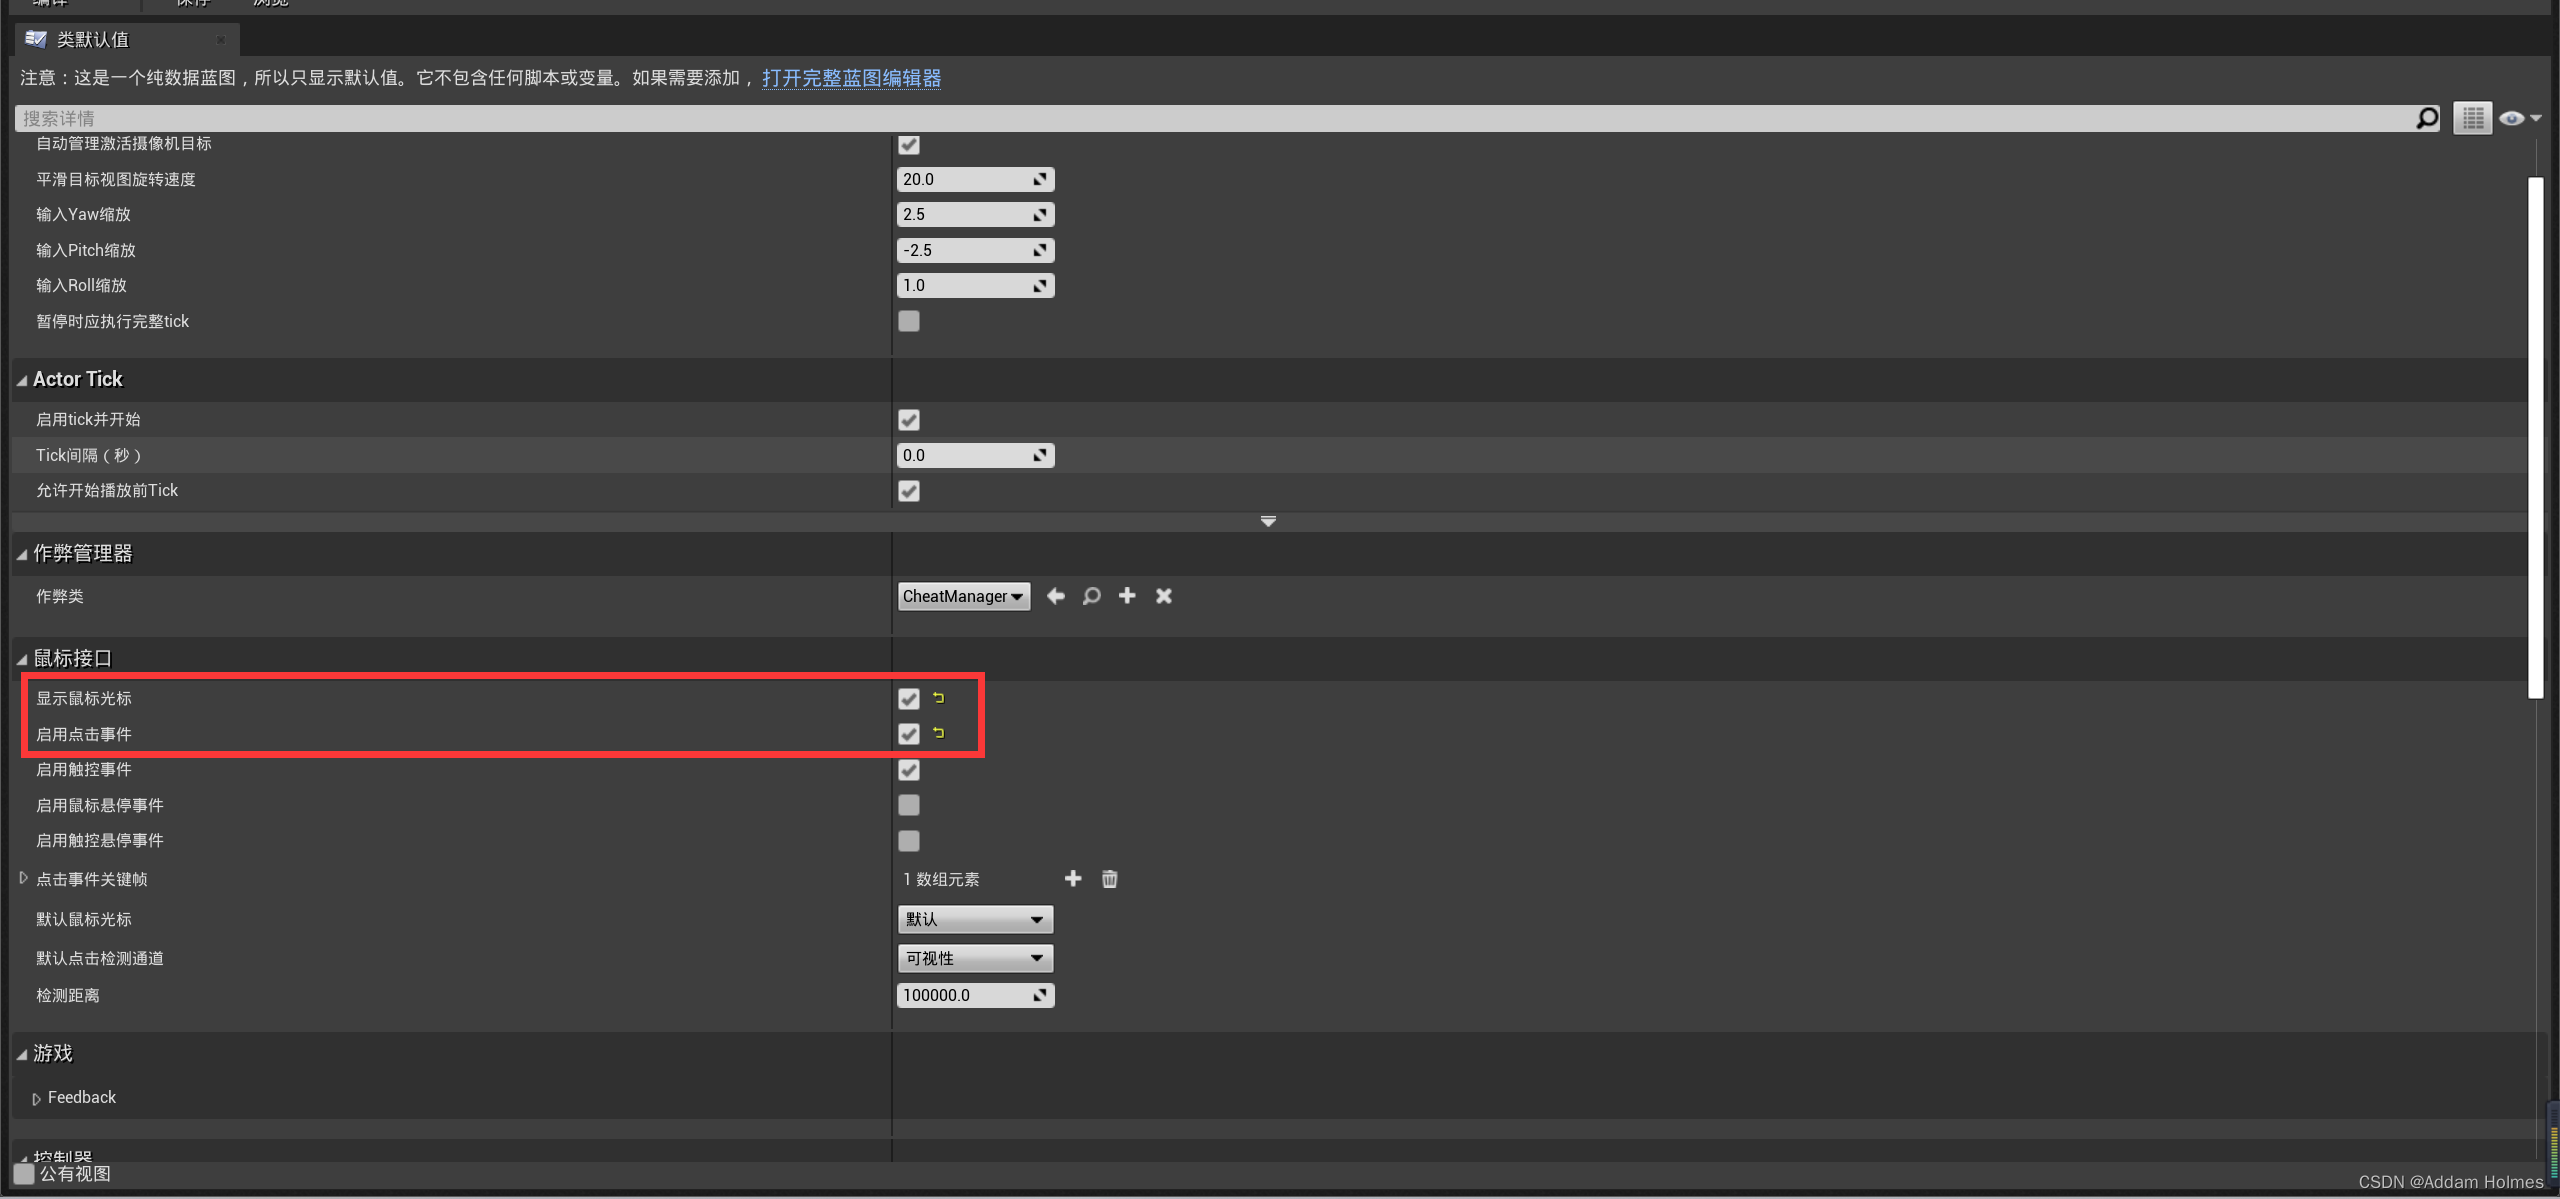Select the 类默认值 tab
Screen dimensions: 2560x1199
pos(127,39)
